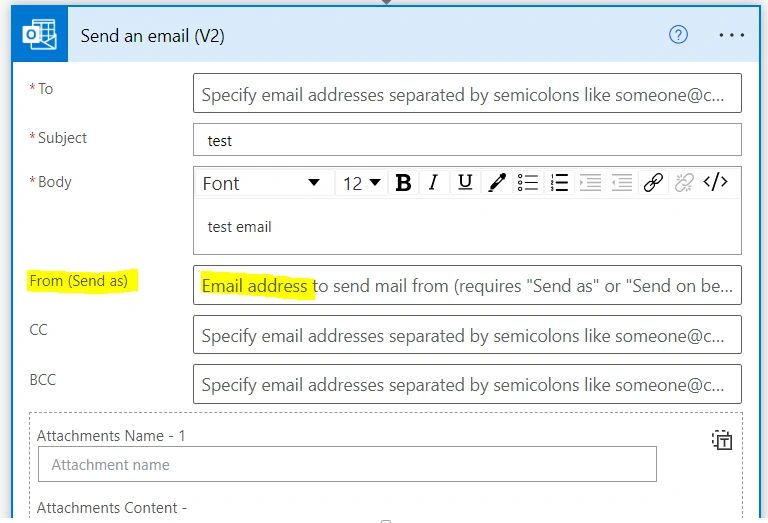768x523 pixels.
Task: Increase indent of body text
Action: tap(591, 183)
